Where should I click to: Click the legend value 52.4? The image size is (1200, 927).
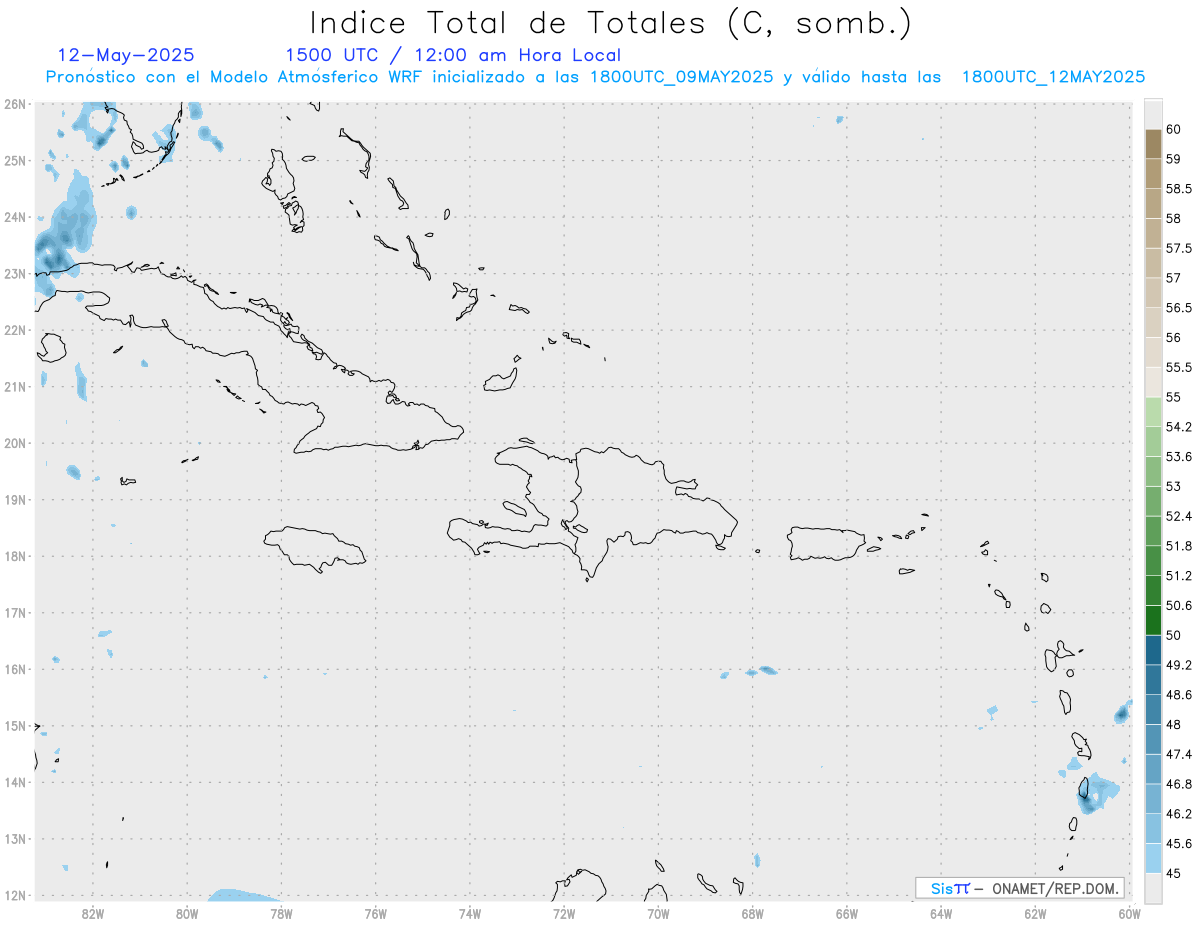click(x=1179, y=516)
